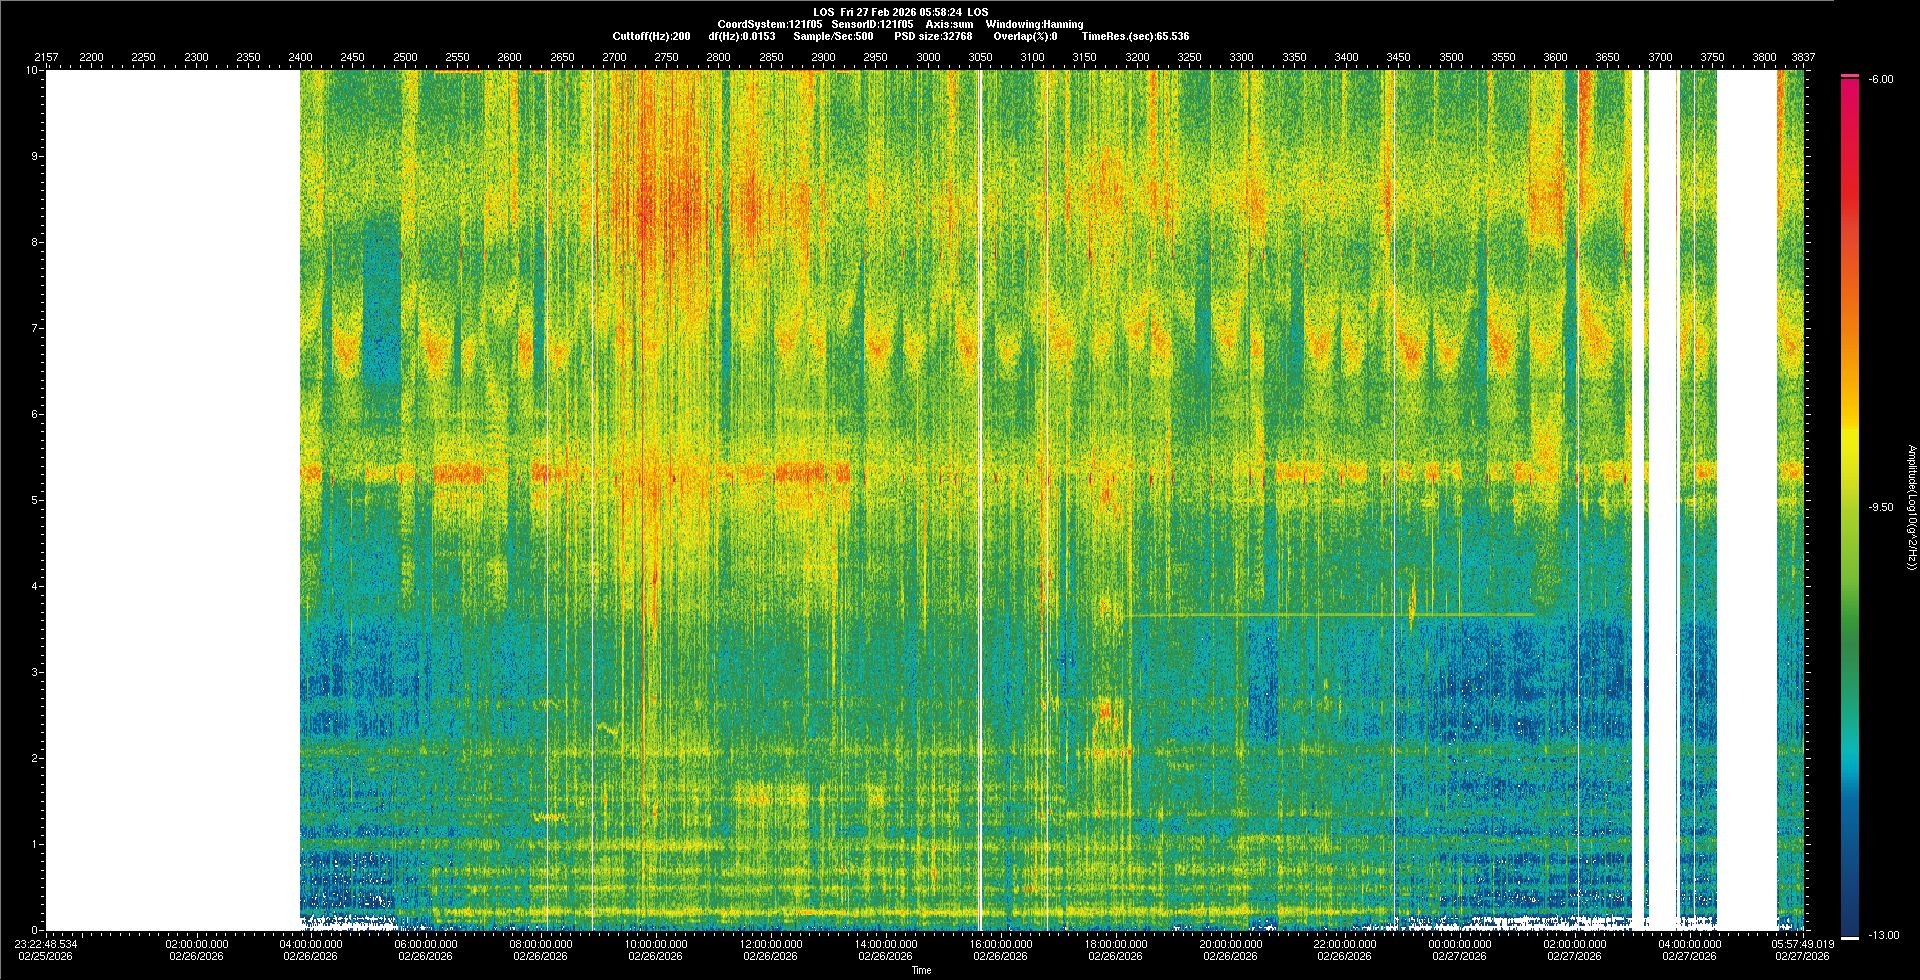Click the 10 Hz tick on the frequency axis
This screenshot has height=980, width=1920.
tap(32, 70)
